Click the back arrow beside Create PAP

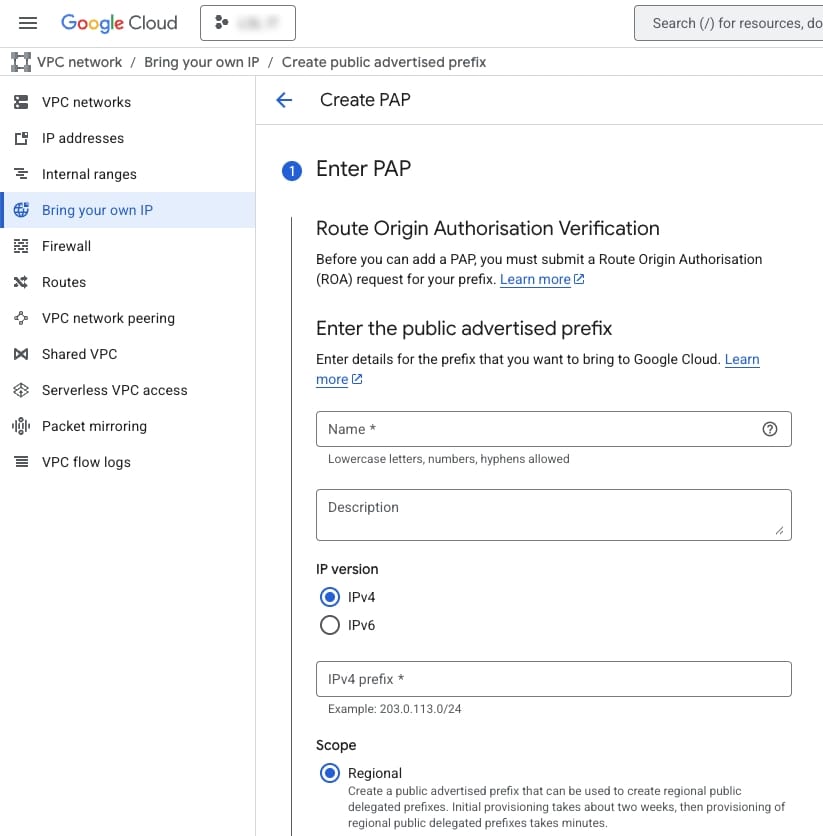284,100
